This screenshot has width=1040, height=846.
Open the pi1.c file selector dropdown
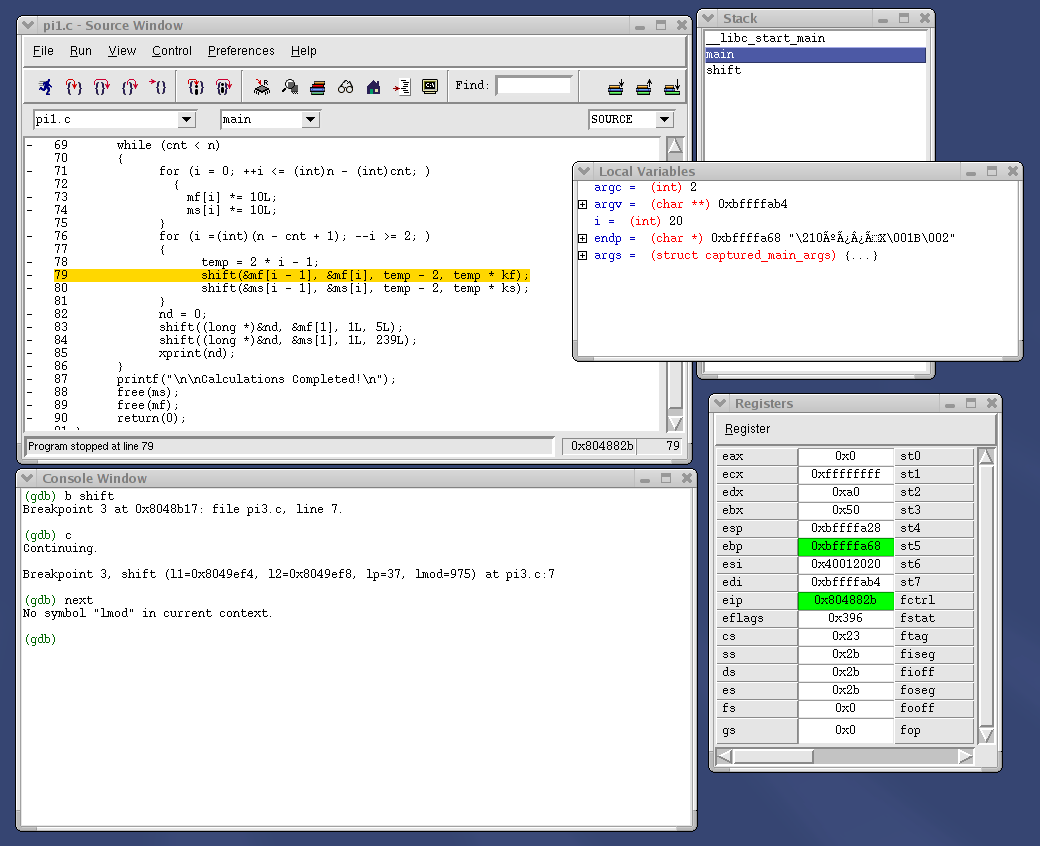coord(186,119)
